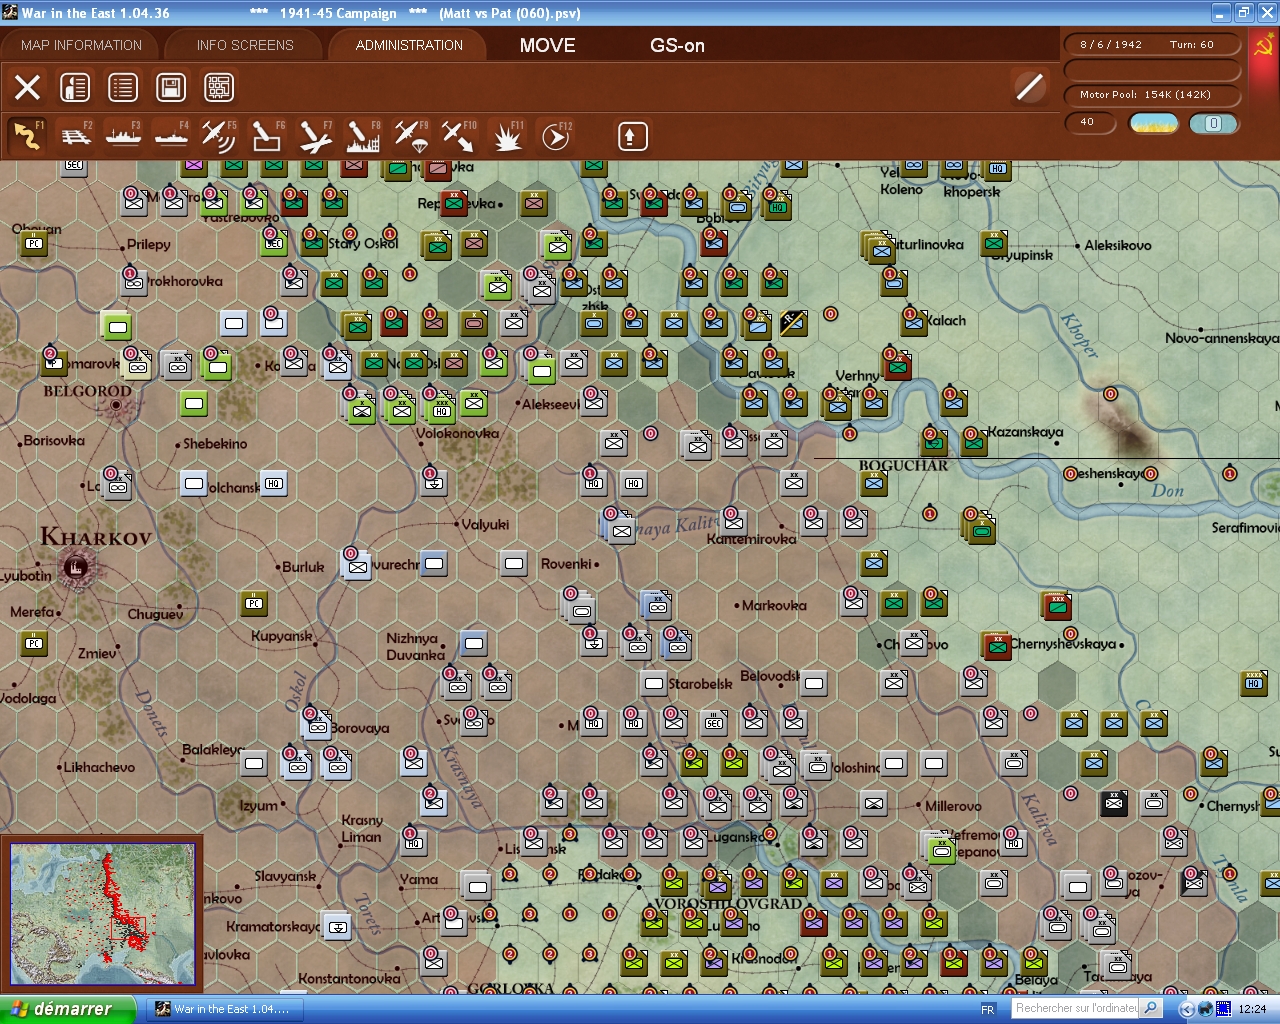Click the floppy disk save game icon

pyautogui.click(x=171, y=88)
